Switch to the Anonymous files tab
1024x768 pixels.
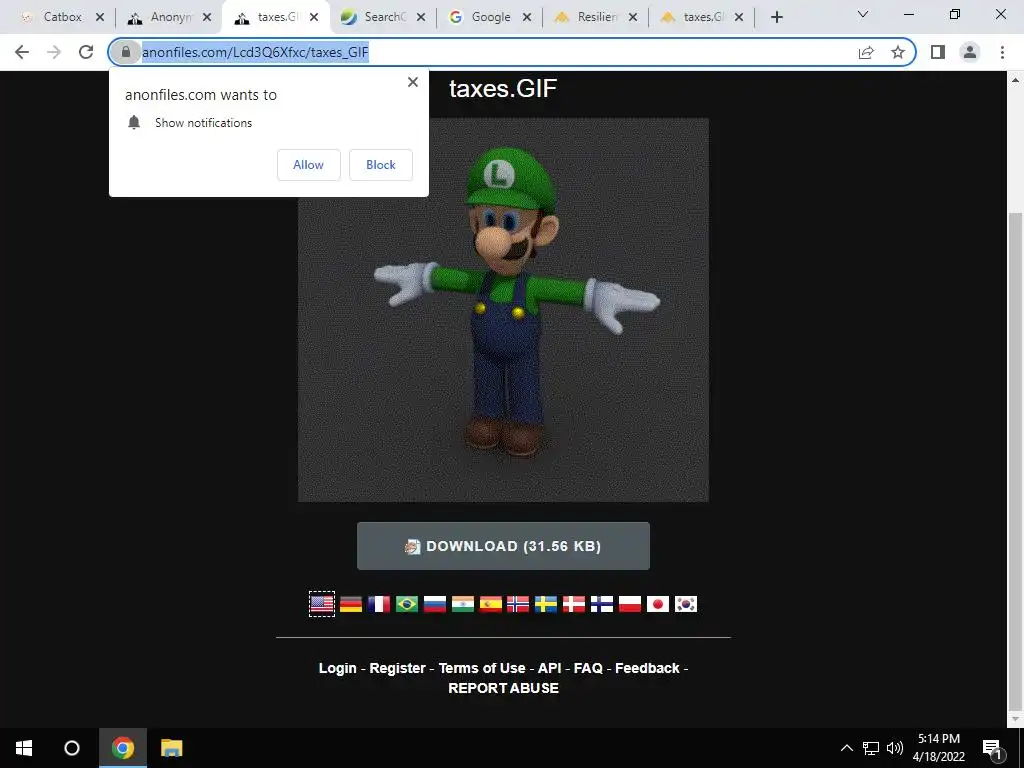(x=171, y=17)
